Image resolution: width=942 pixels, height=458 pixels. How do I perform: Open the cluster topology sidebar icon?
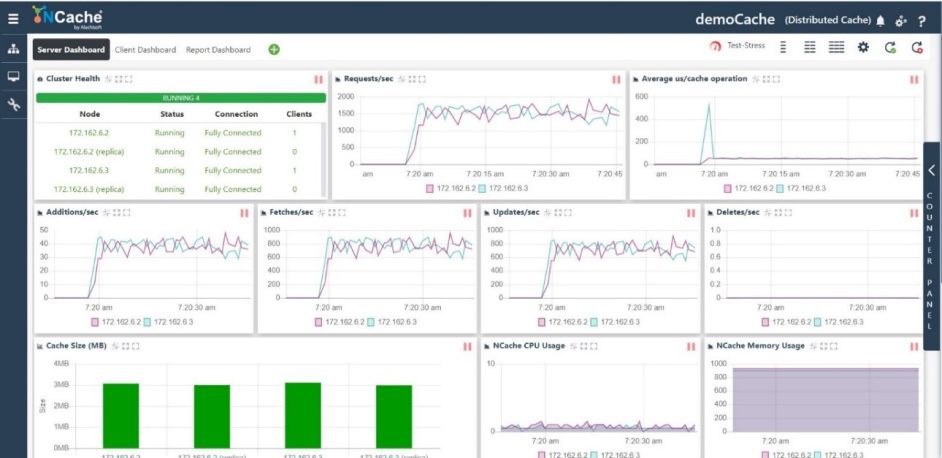[13, 49]
